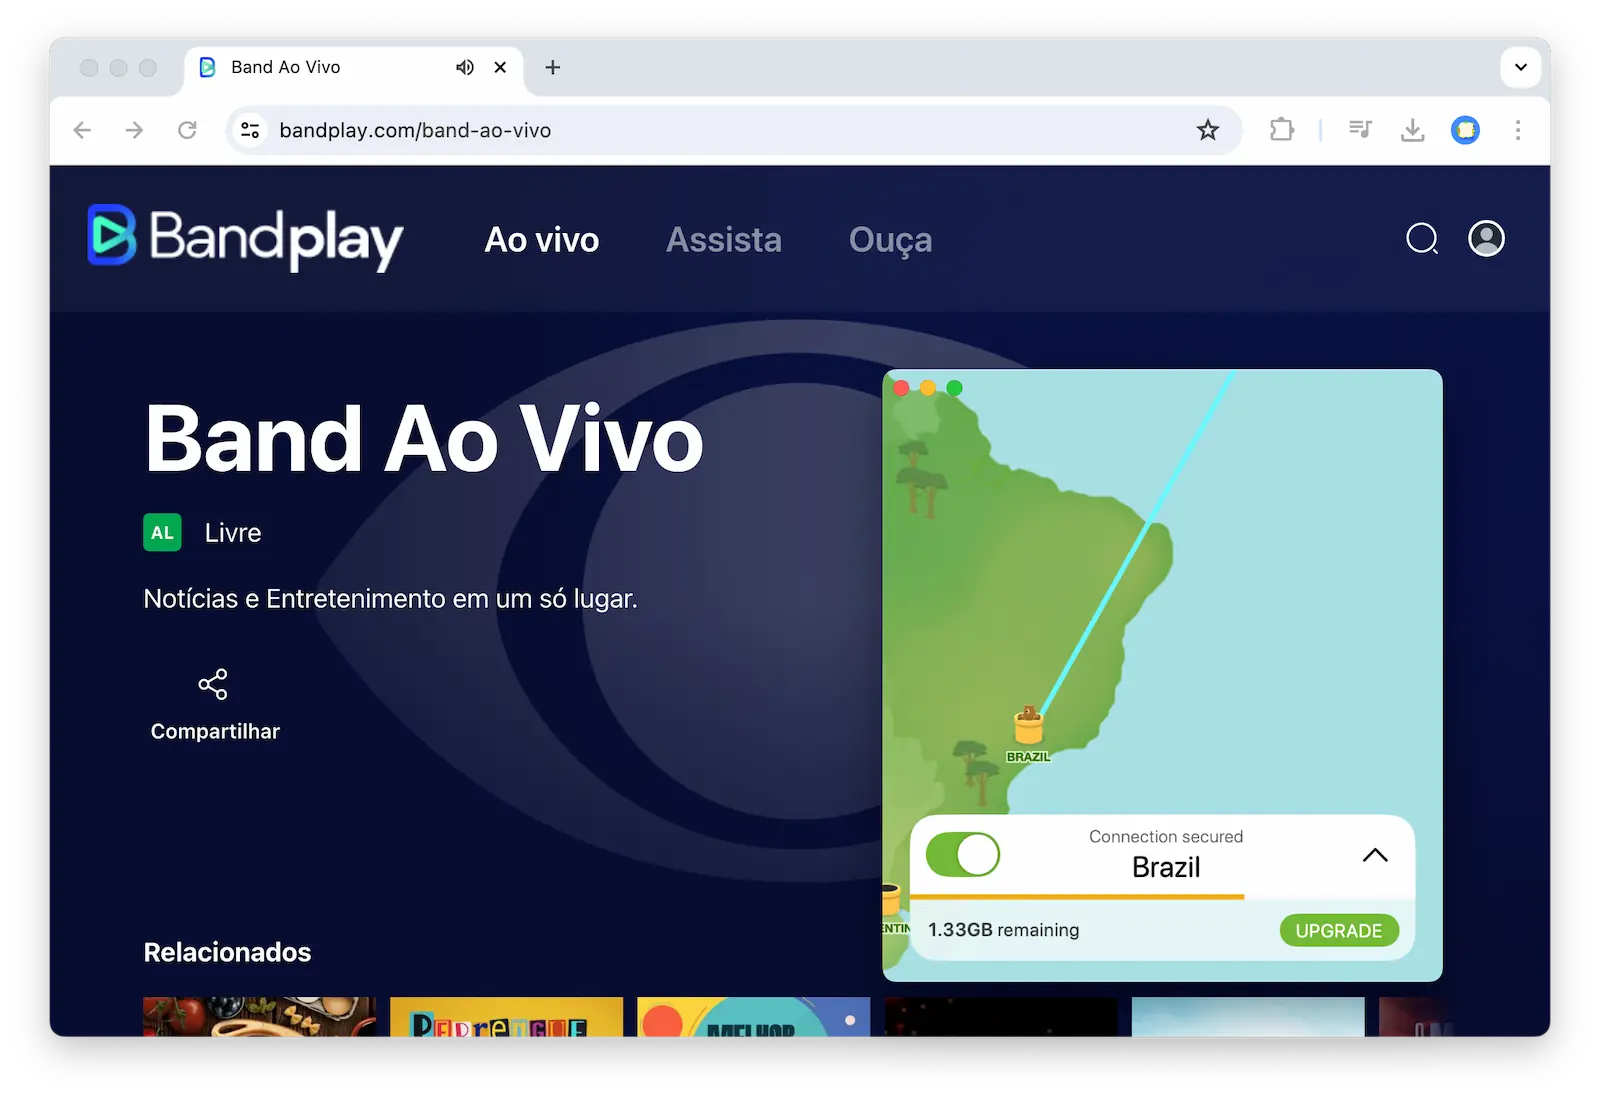The height and width of the screenshot is (1098, 1600).
Task: Click the Chrome profile avatar
Action: pos(1465,130)
